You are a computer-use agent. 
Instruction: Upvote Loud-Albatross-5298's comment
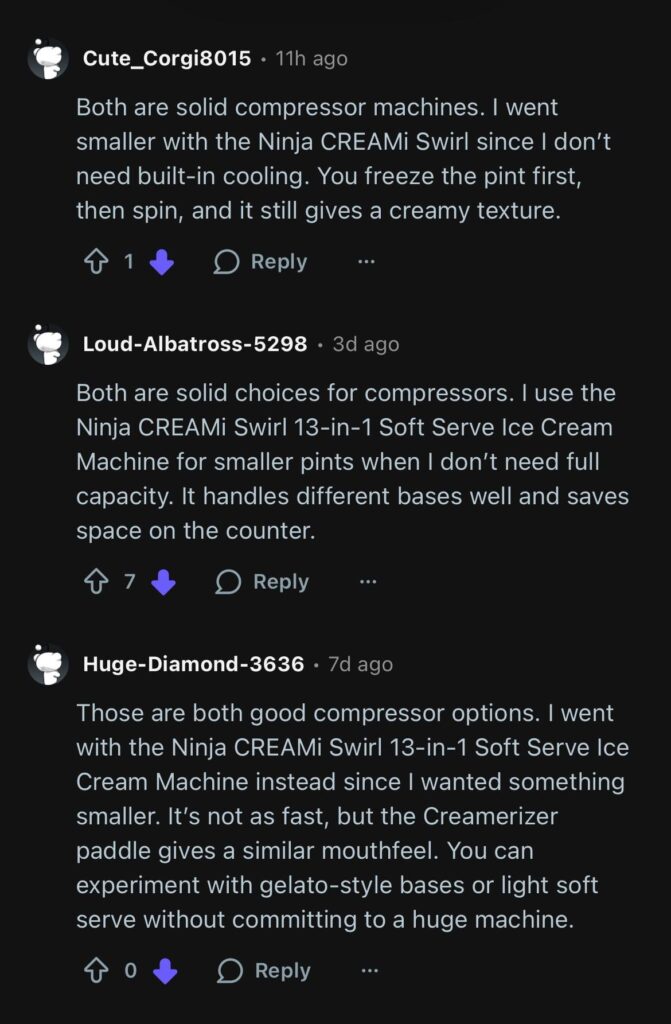tap(98, 582)
